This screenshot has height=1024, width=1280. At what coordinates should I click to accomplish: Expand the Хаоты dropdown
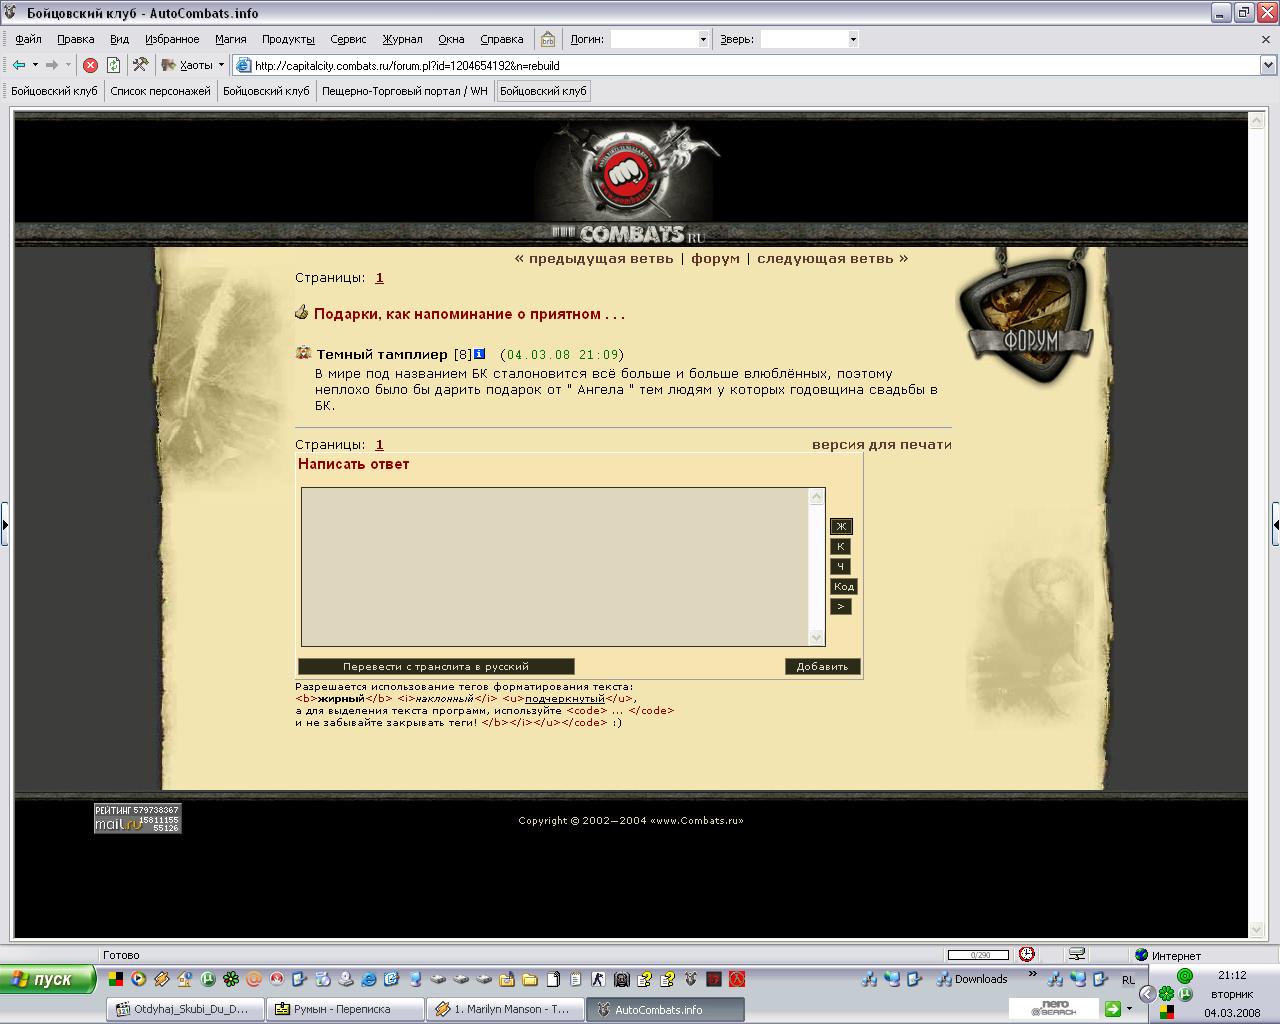point(221,65)
